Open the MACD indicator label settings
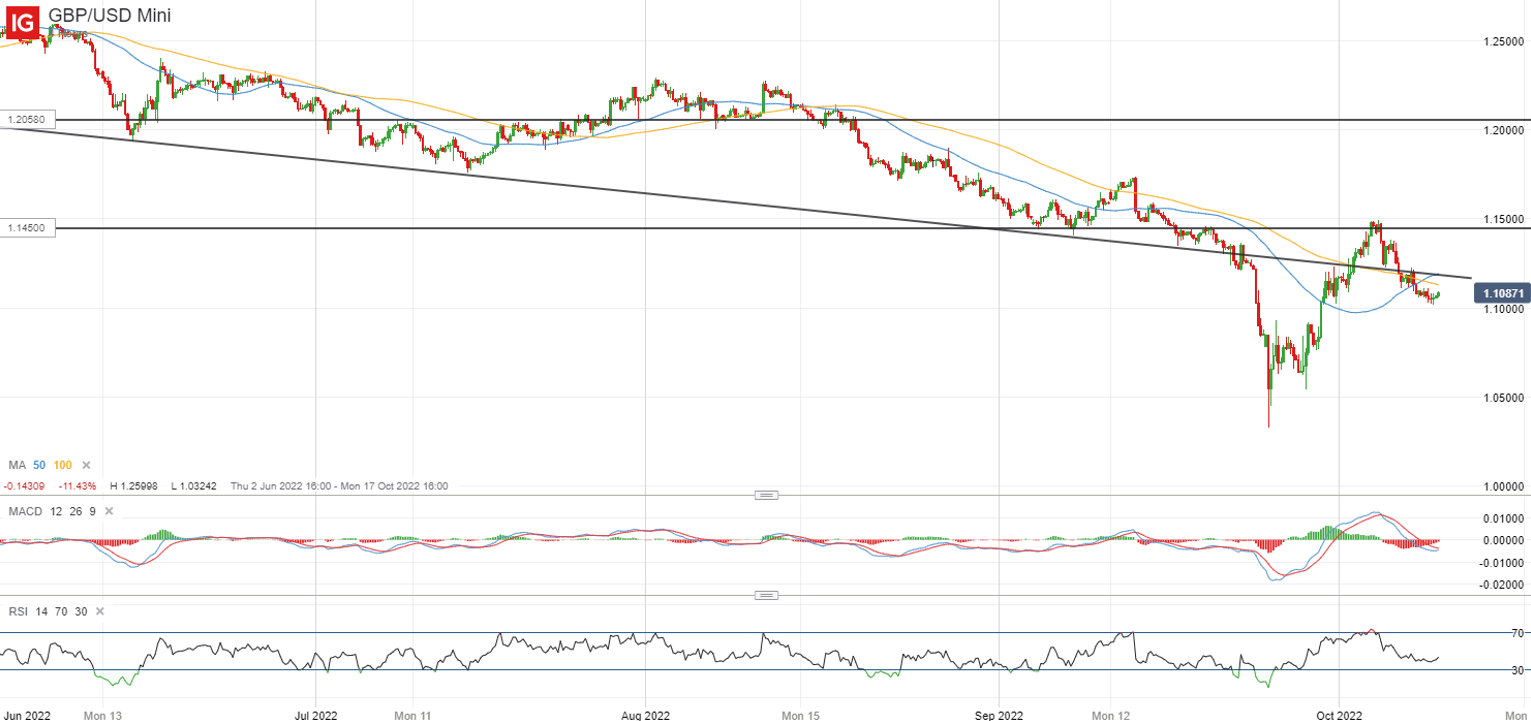The width and height of the screenshot is (1531, 721). click(24, 512)
